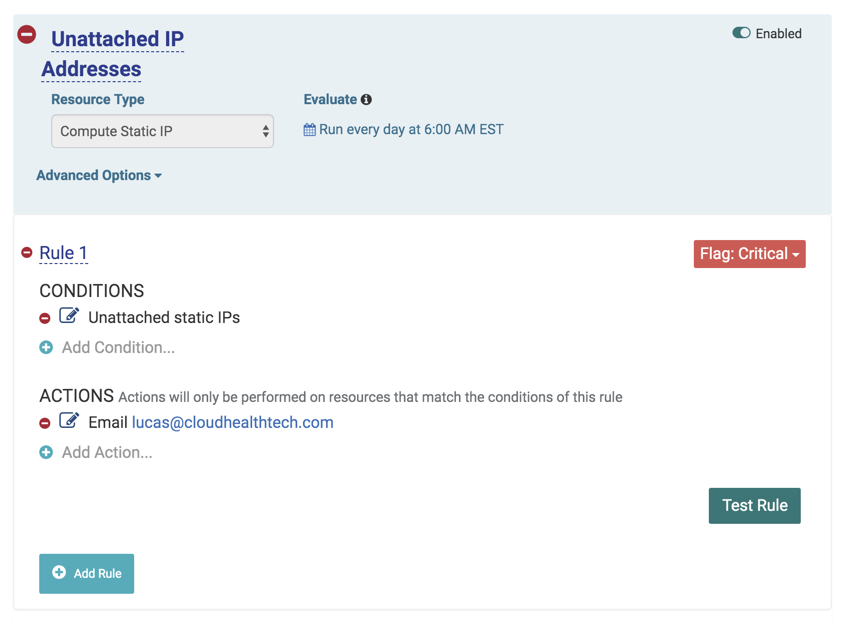Image resolution: width=841 pixels, height=624 pixels.
Task: Click the calendar icon in the schedule
Action: tap(310, 130)
